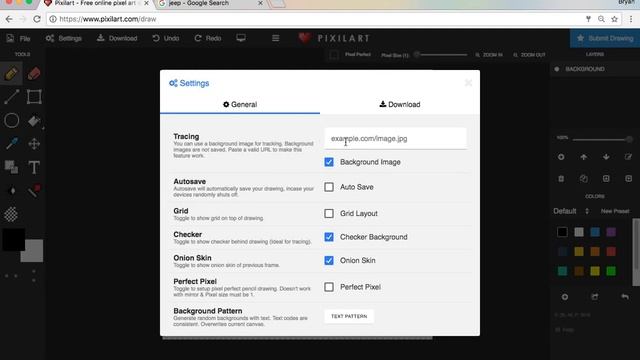Switch to the Download tab in Settings
This screenshot has width=640, height=360.
(400, 104)
